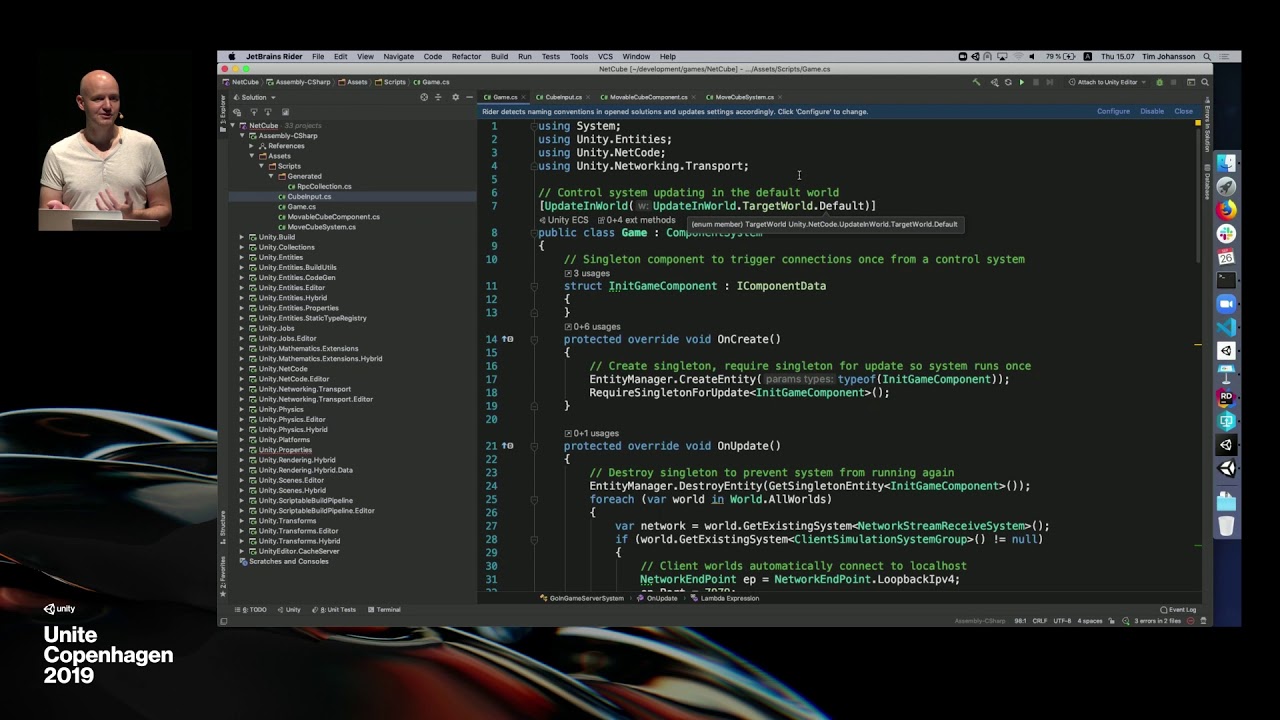
Task: Click the Spotlight search icon in menu bar
Action: (1207, 57)
